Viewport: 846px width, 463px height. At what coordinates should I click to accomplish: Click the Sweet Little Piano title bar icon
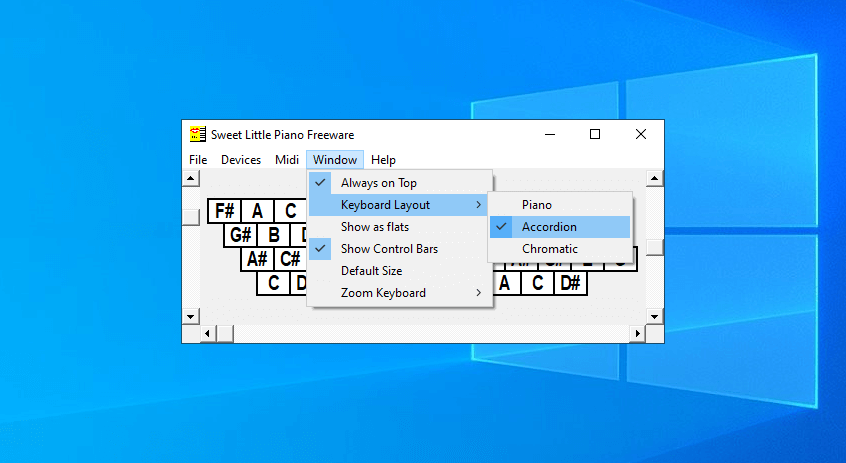[197, 134]
